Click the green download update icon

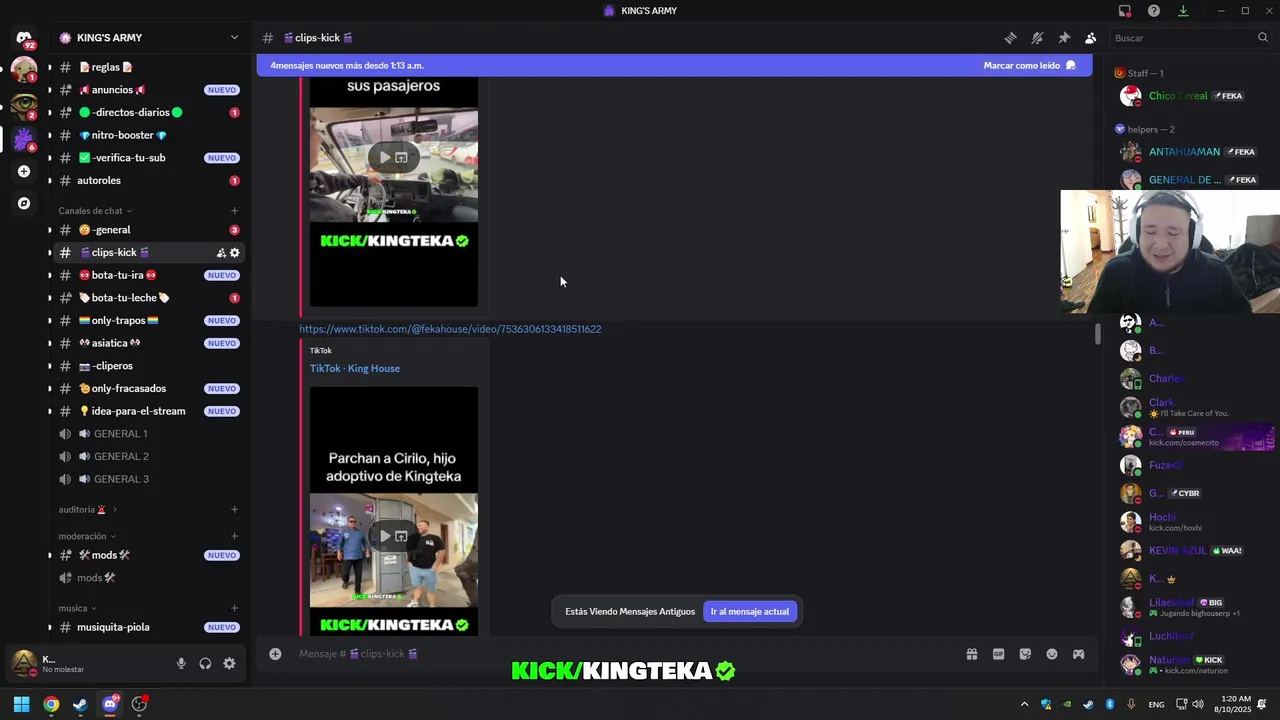click(x=1183, y=11)
